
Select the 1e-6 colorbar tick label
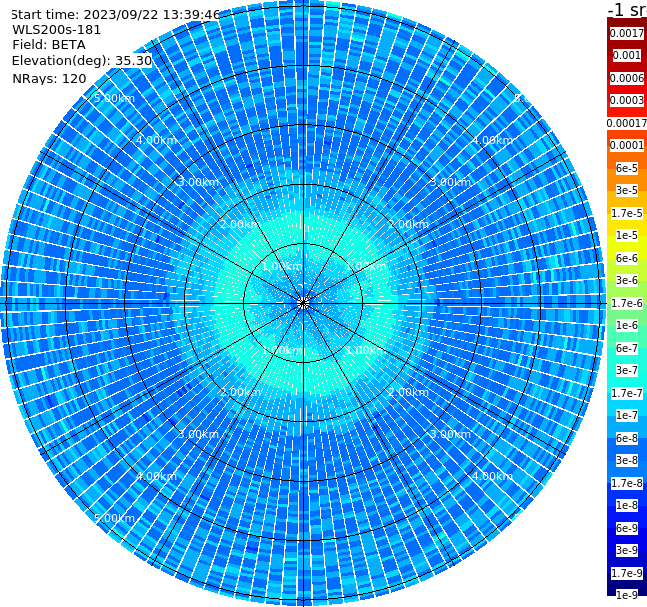[627, 325]
